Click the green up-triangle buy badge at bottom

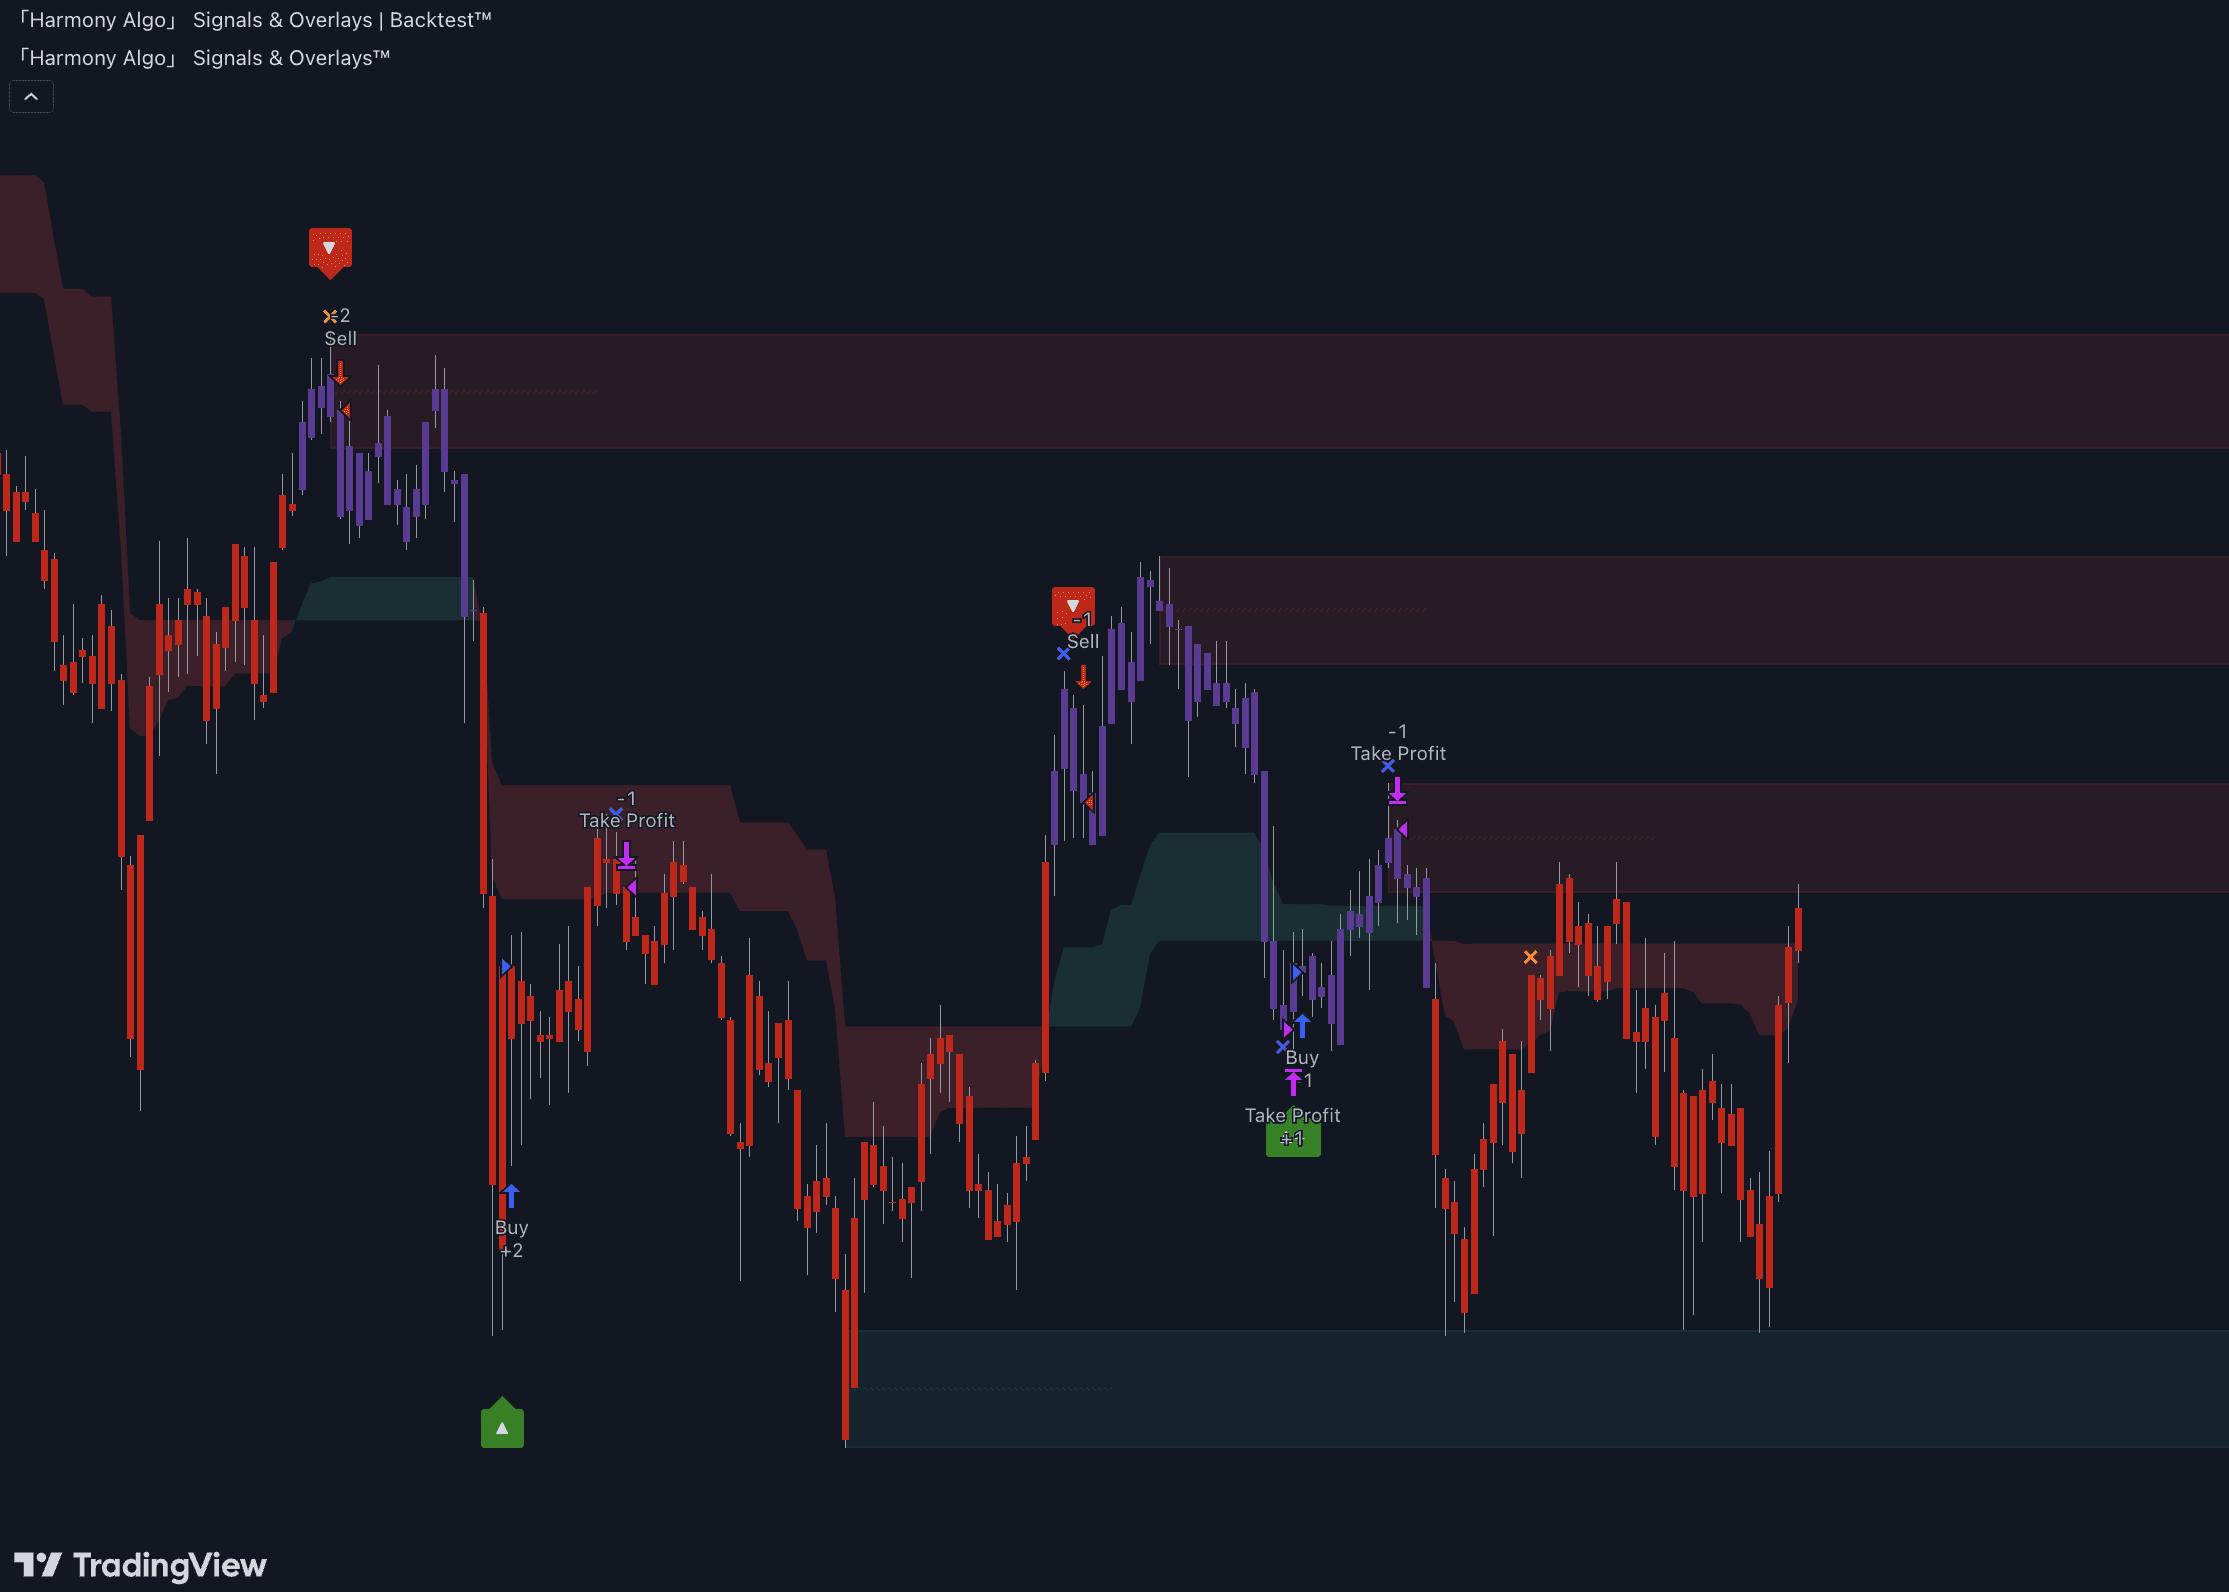[502, 1423]
